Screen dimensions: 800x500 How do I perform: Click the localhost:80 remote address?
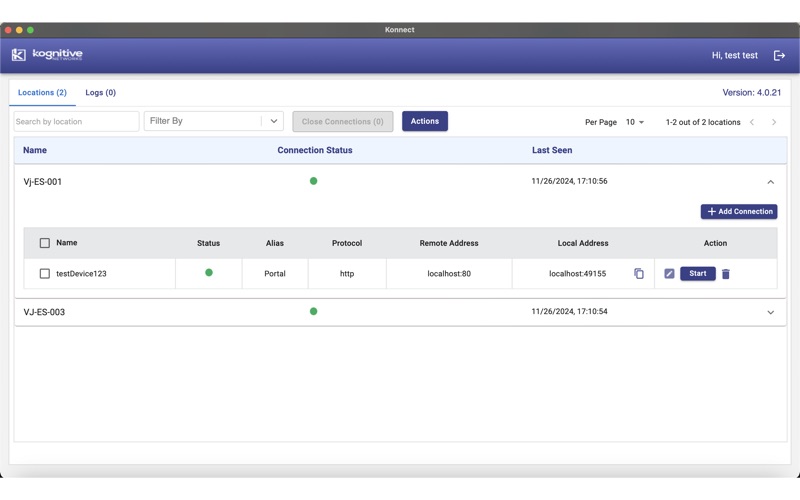(449, 273)
